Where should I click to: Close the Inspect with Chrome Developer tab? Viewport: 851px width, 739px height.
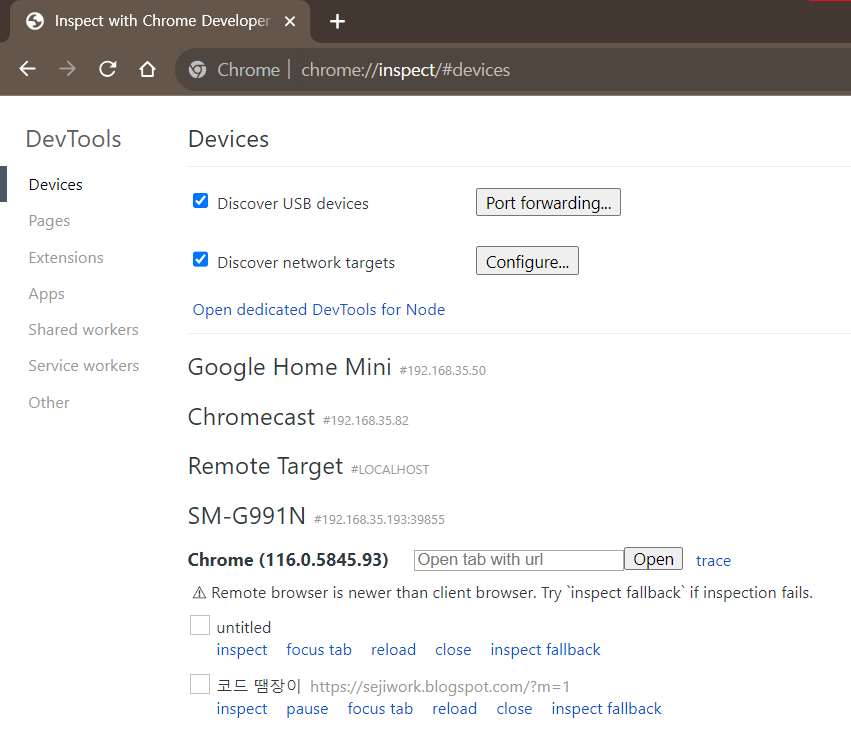coord(290,21)
